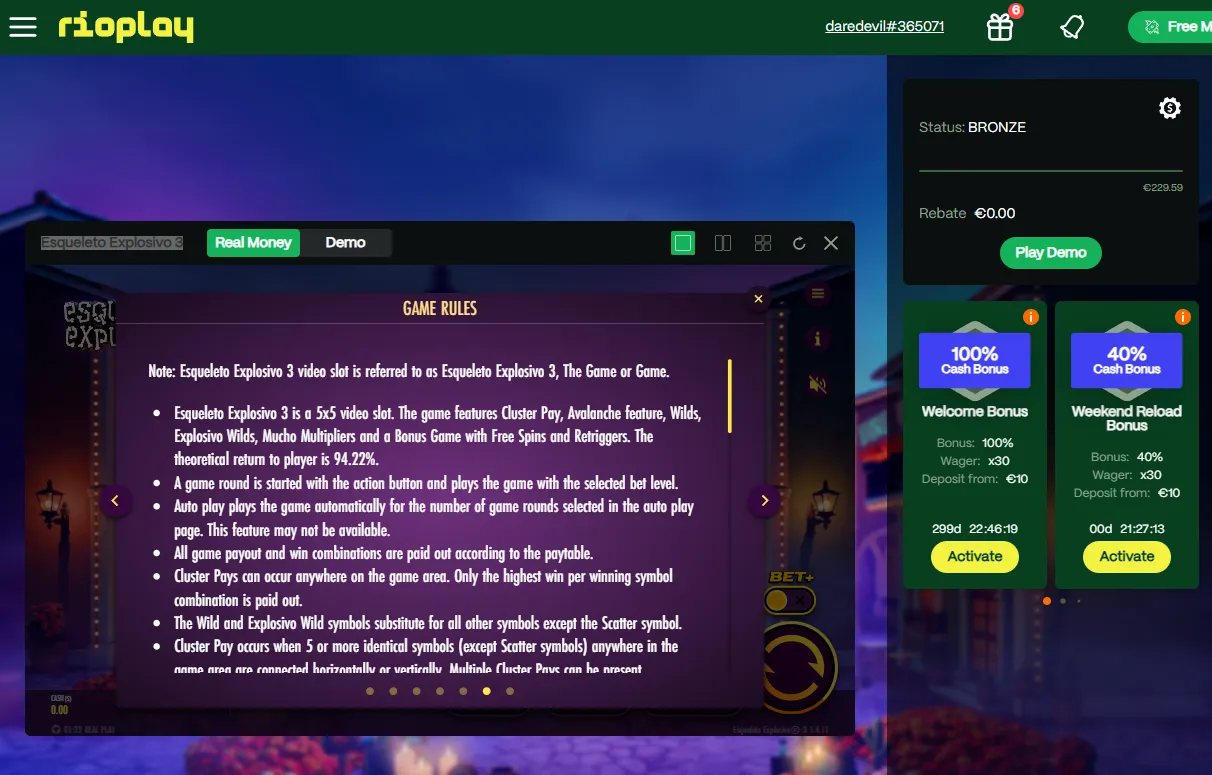
Task: Switch to two-column split layout
Action: coord(723,243)
